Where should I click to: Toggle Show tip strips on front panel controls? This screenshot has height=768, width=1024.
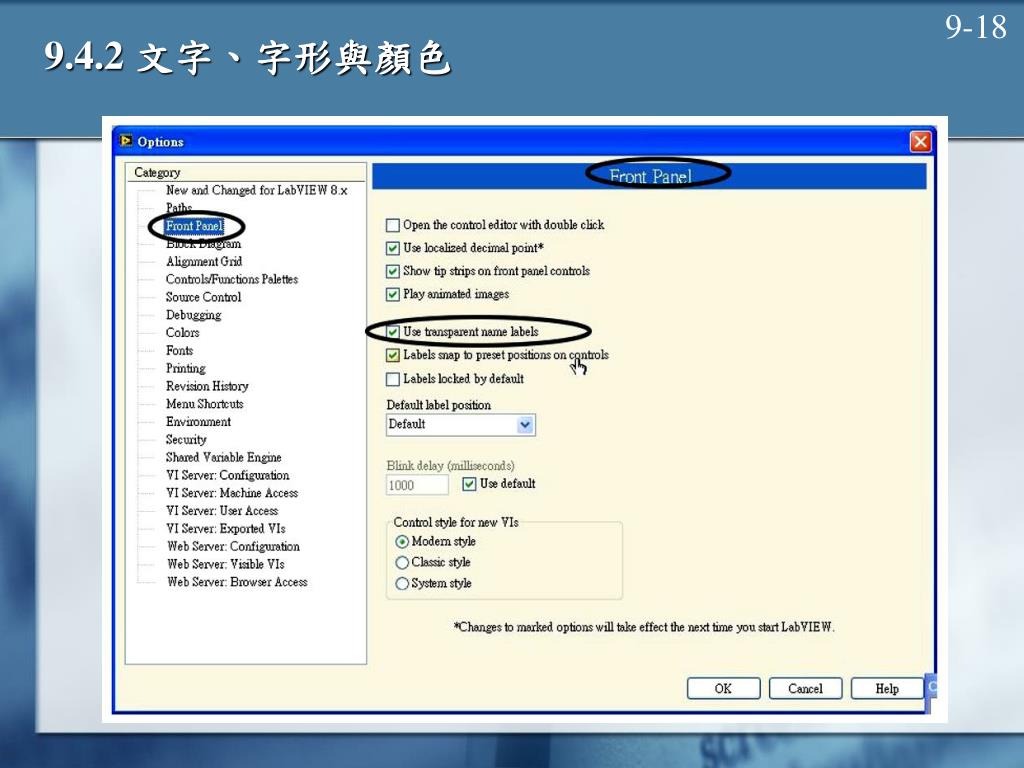coord(392,271)
